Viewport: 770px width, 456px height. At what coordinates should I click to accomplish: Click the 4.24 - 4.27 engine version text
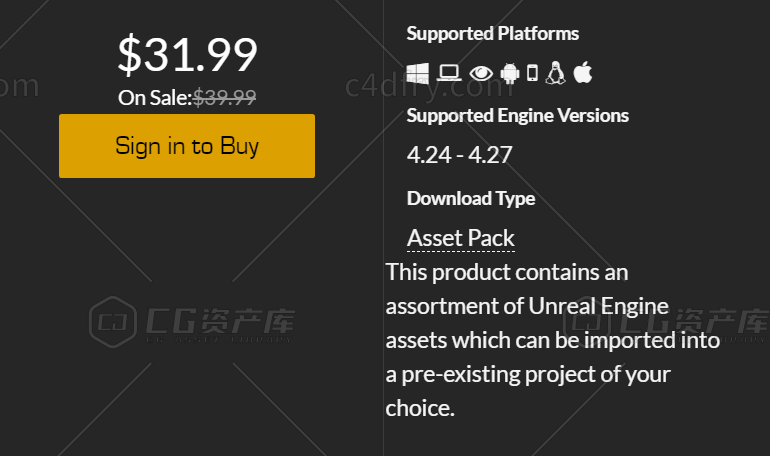(x=460, y=155)
